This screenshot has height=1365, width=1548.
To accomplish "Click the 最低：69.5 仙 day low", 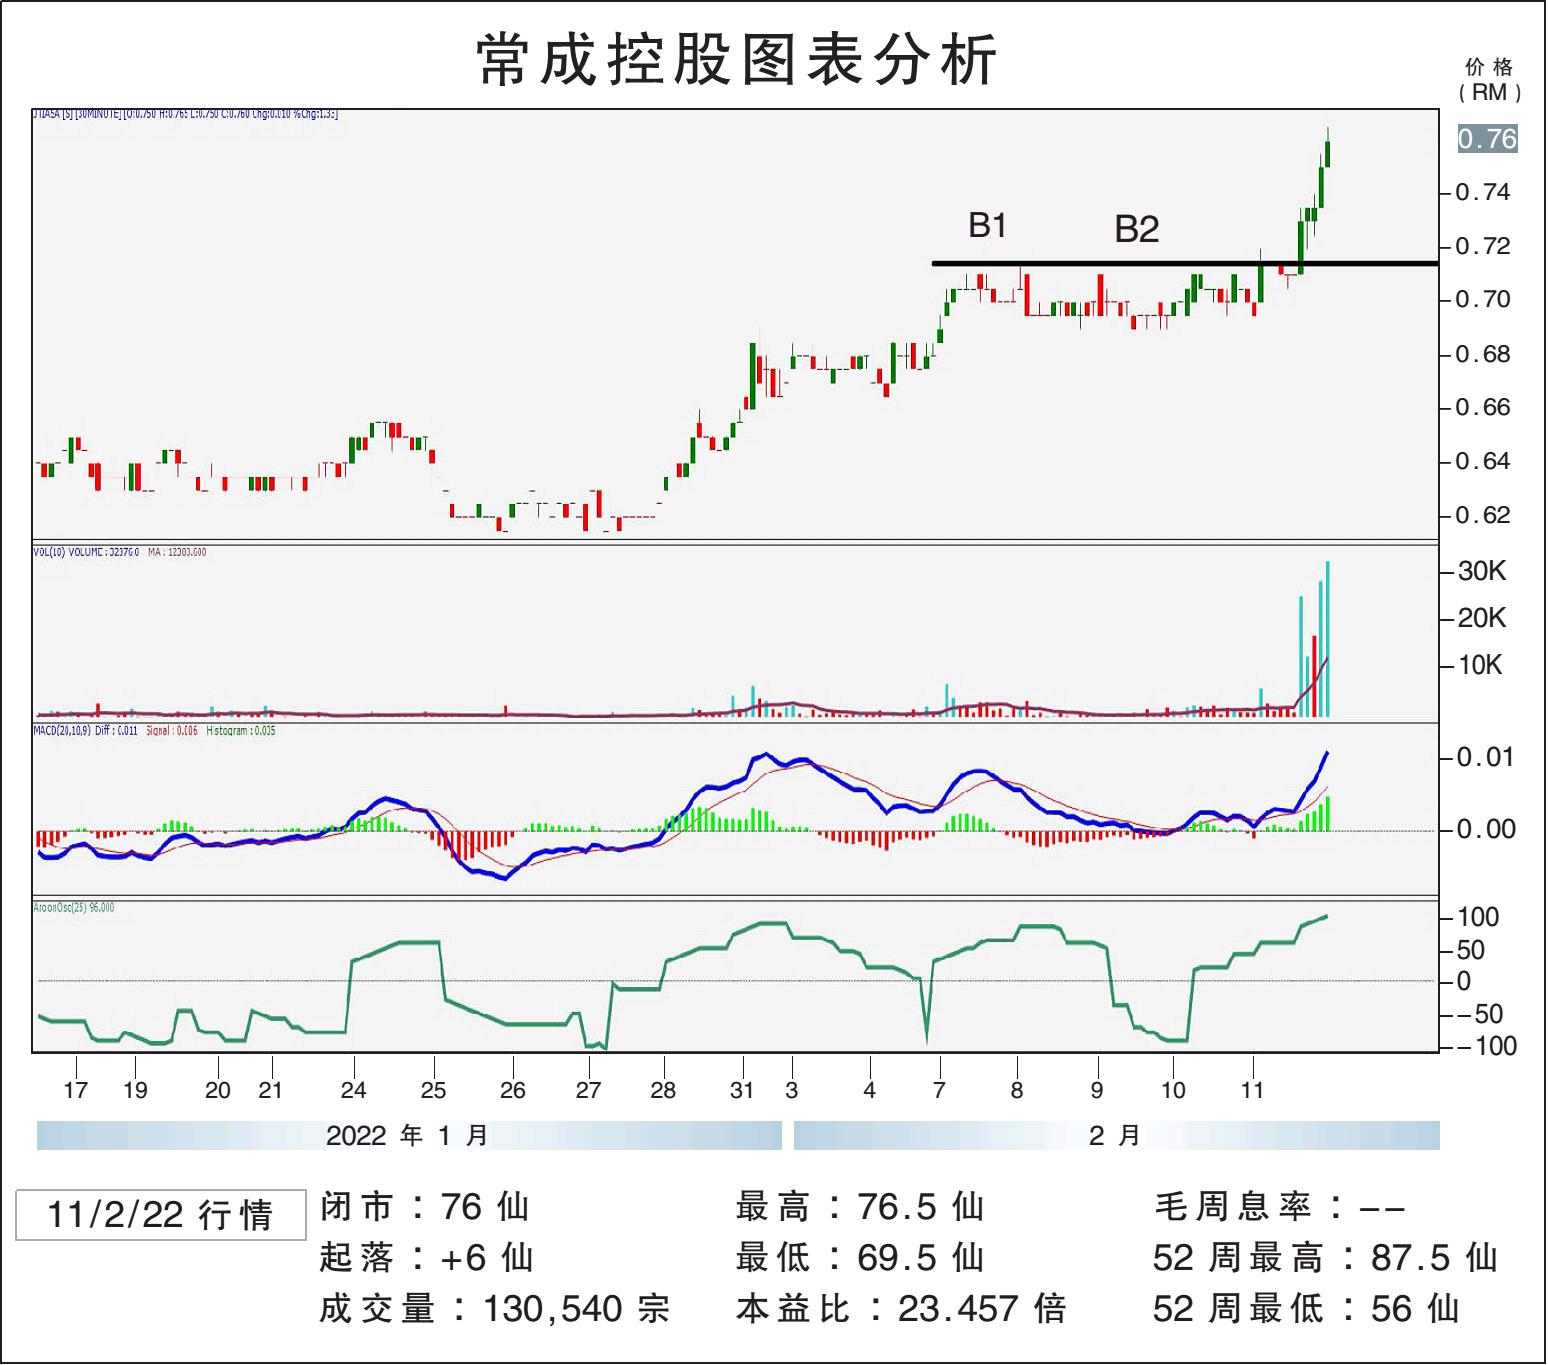I will (x=861, y=1257).
